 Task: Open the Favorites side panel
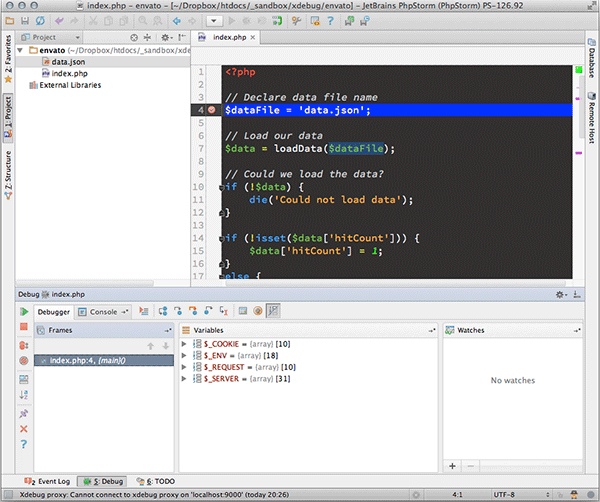[8, 59]
